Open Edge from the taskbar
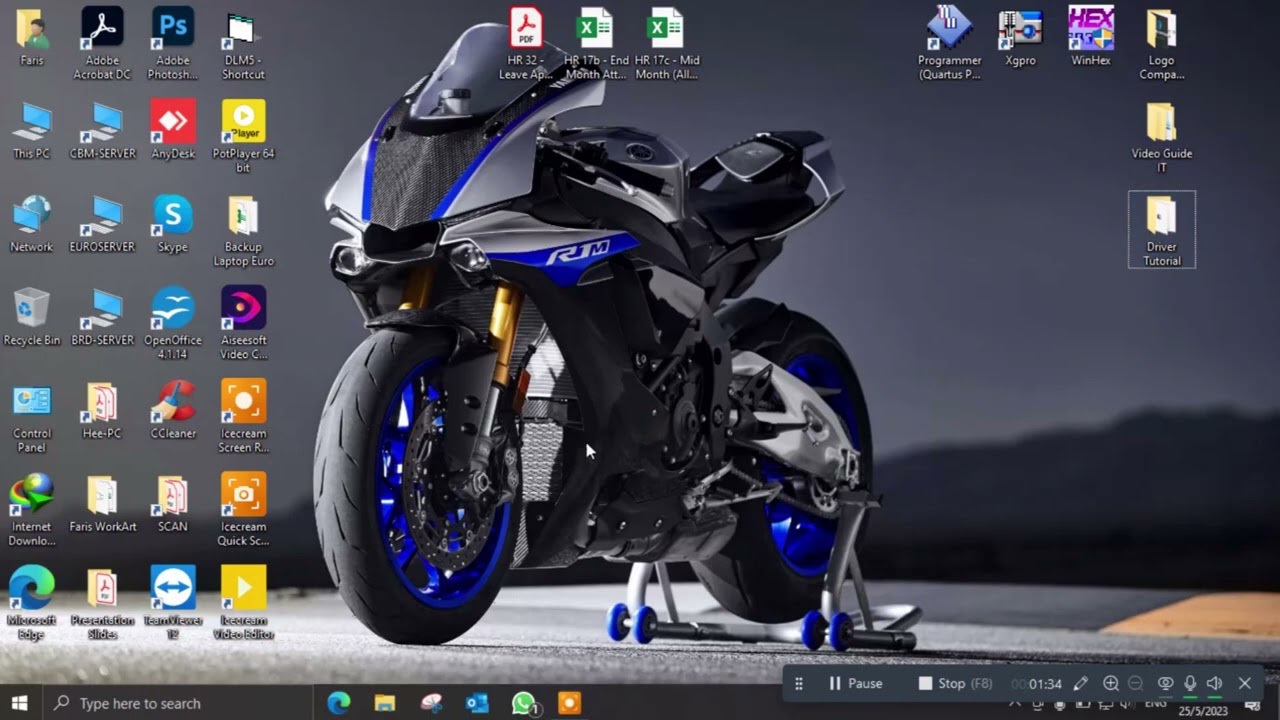 (338, 703)
